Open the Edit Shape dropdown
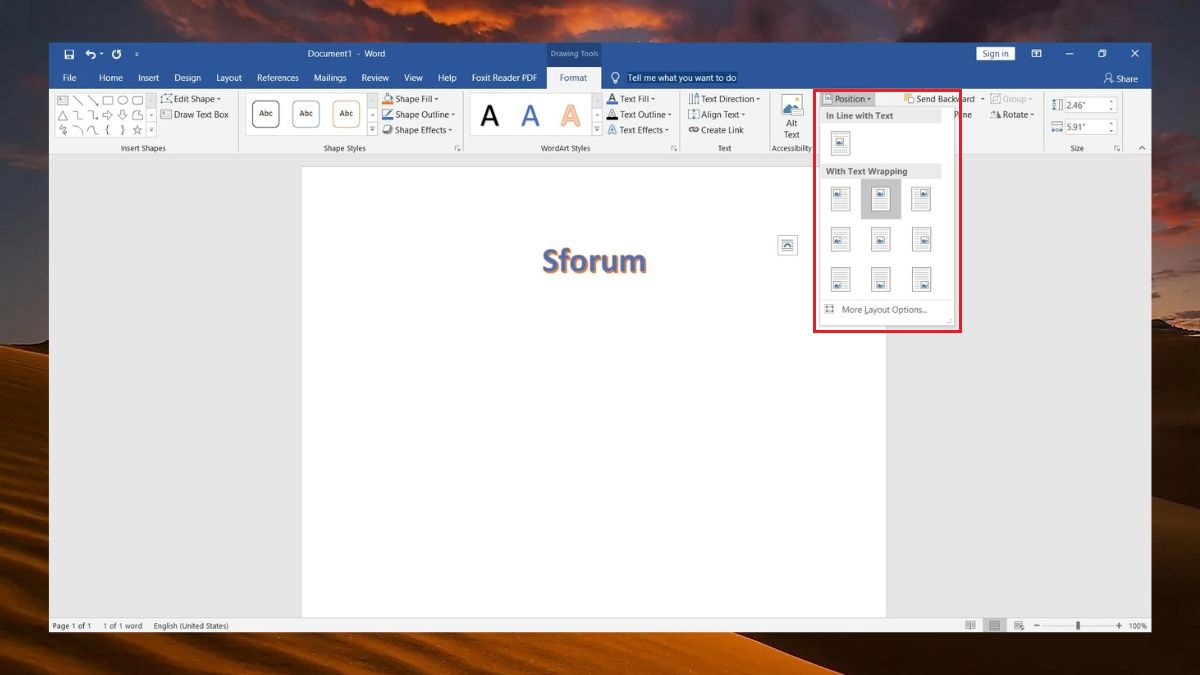This screenshot has height=675, width=1200. 190,99
